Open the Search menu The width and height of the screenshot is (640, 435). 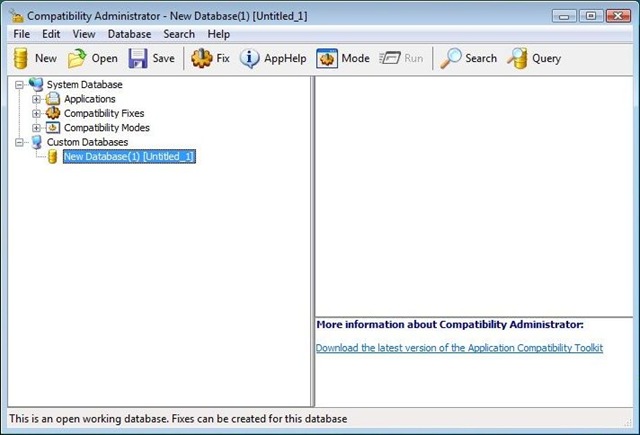179,34
